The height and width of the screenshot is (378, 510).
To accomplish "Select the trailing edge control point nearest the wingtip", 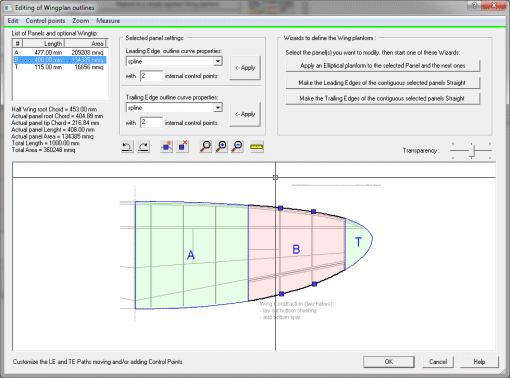I will coord(314,284).
